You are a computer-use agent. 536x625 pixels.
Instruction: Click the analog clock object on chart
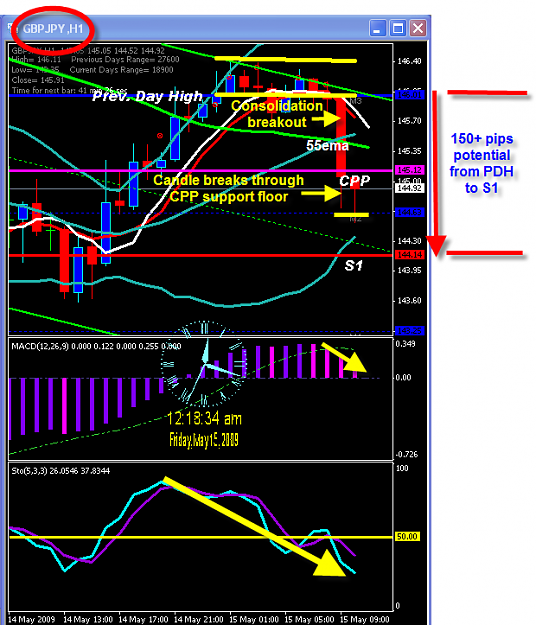coord(204,363)
